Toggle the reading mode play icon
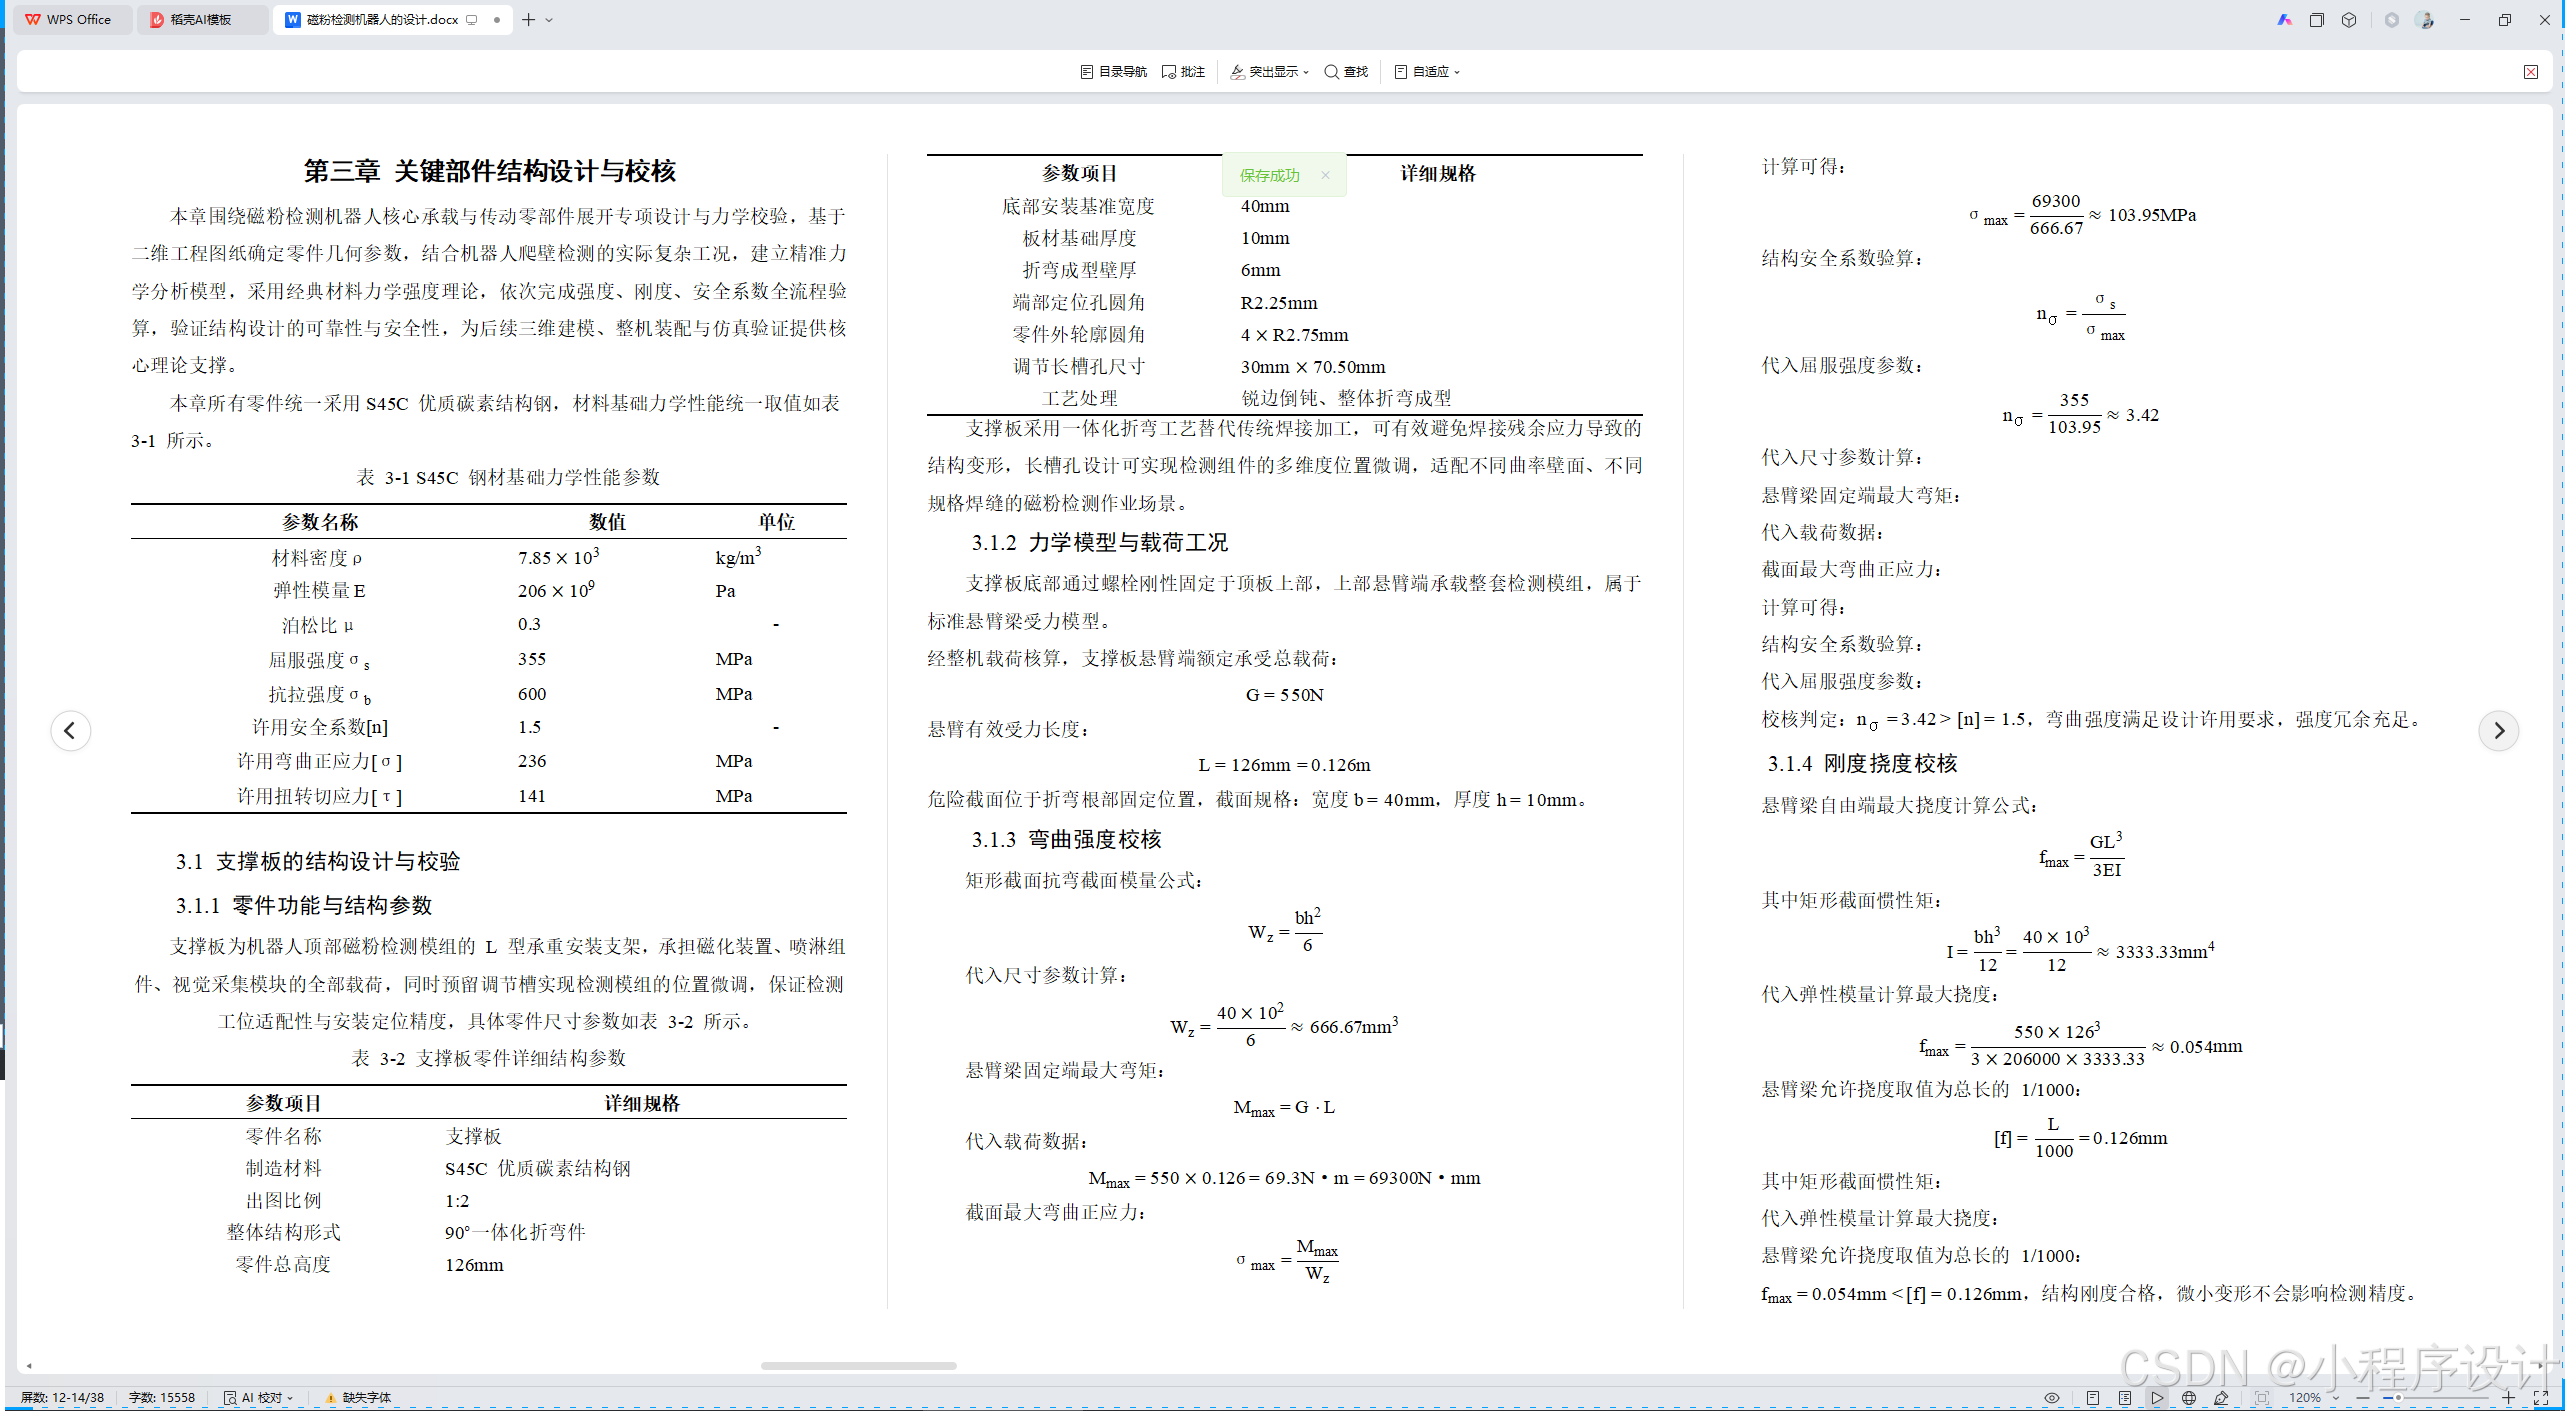This screenshot has height=1411, width=2565. (2157, 1397)
